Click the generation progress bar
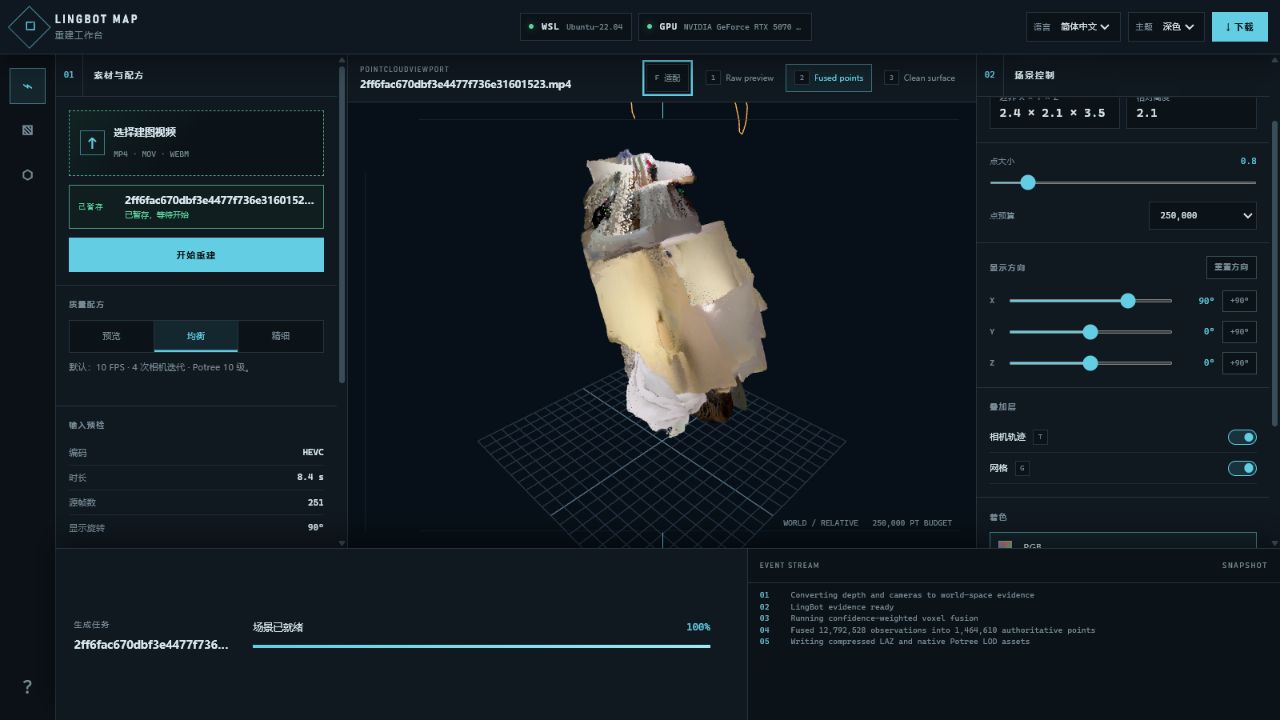This screenshot has height=720, width=1280. [x=481, y=646]
